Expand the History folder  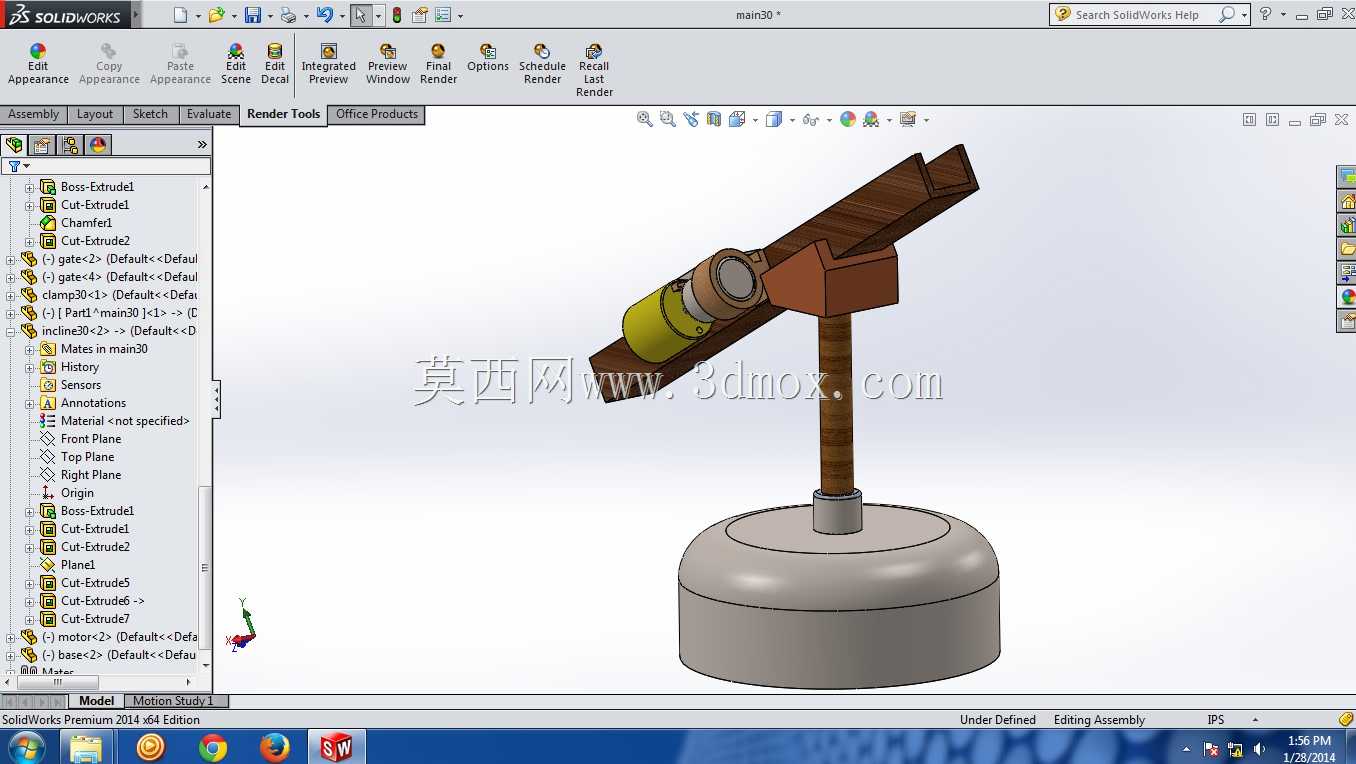point(30,367)
